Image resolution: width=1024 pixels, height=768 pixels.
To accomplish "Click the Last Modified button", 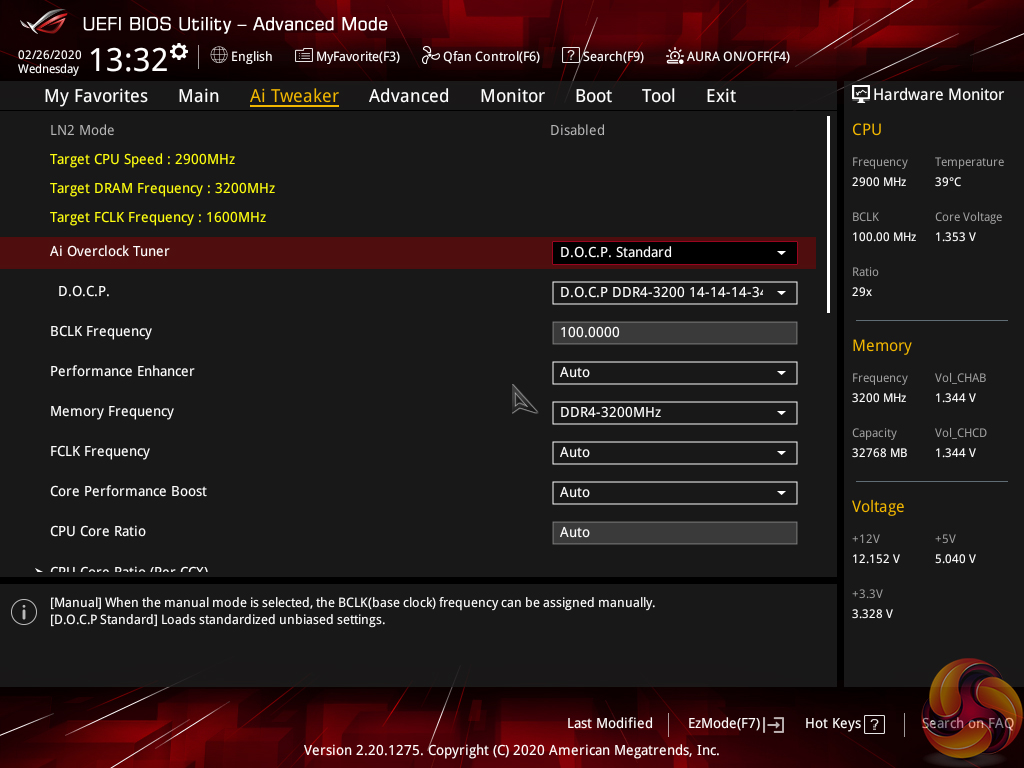I will pyautogui.click(x=609, y=724).
